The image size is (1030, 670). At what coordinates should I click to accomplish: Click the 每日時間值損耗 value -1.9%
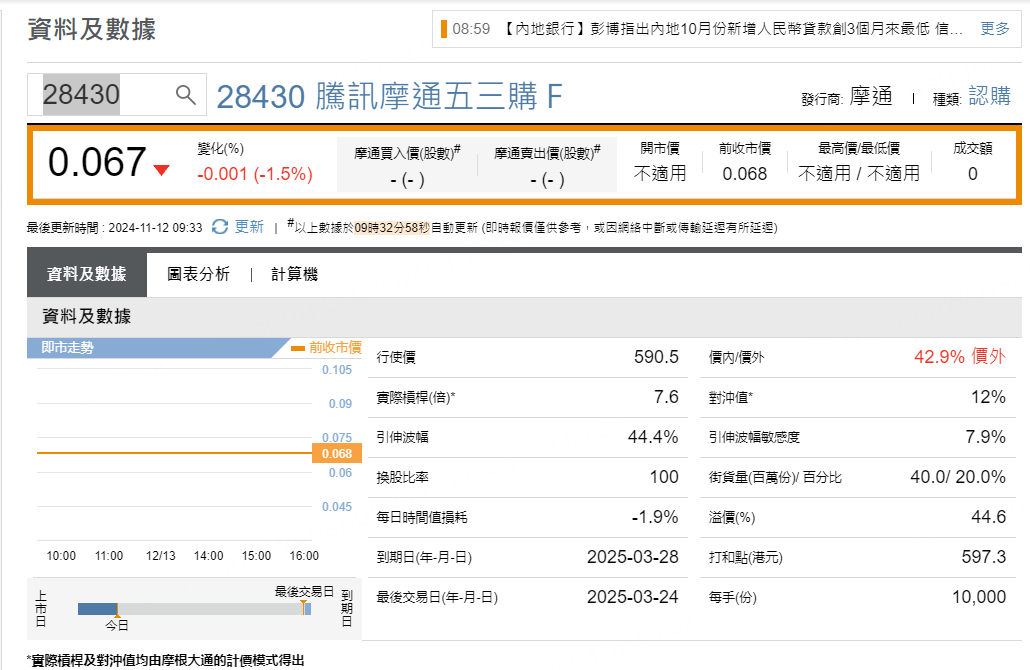click(655, 517)
